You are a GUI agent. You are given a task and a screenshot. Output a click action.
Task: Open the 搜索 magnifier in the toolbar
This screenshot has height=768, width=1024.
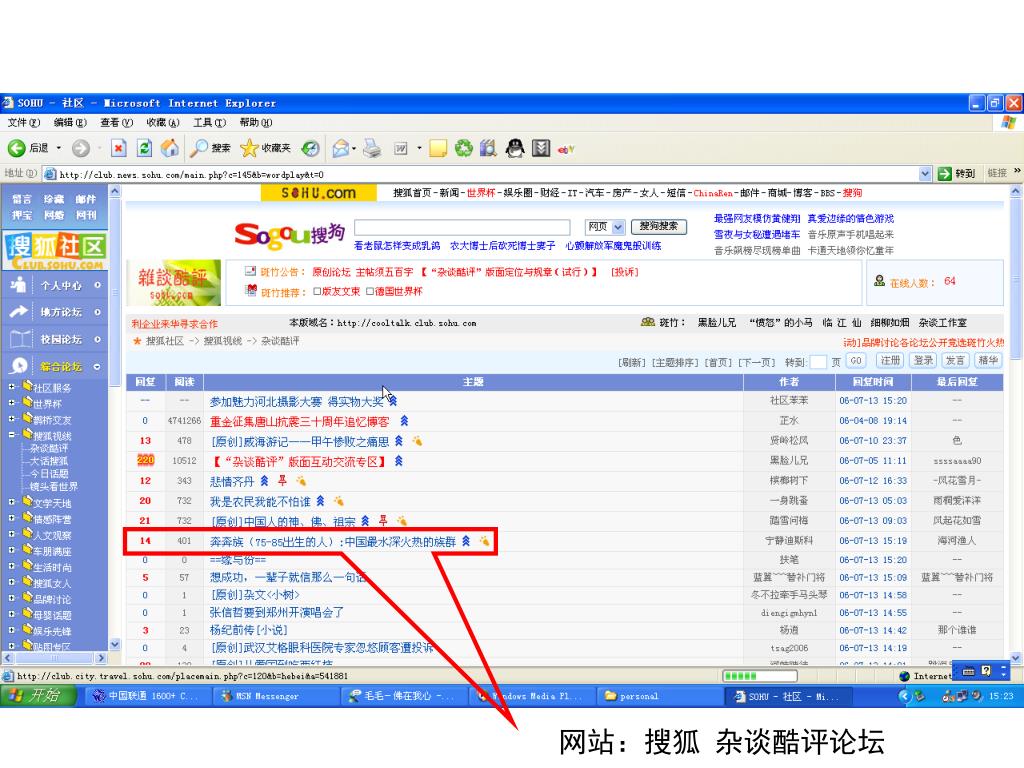click(x=210, y=149)
